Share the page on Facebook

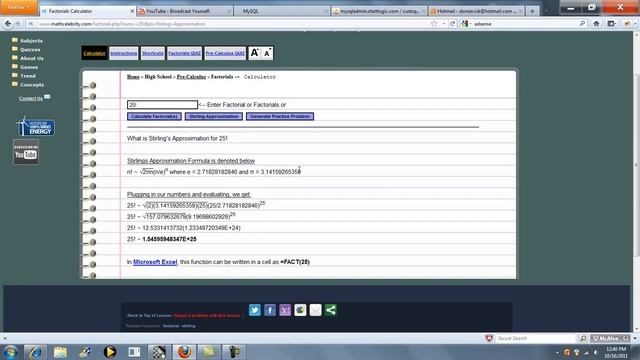pyautogui.click(x=270, y=310)
